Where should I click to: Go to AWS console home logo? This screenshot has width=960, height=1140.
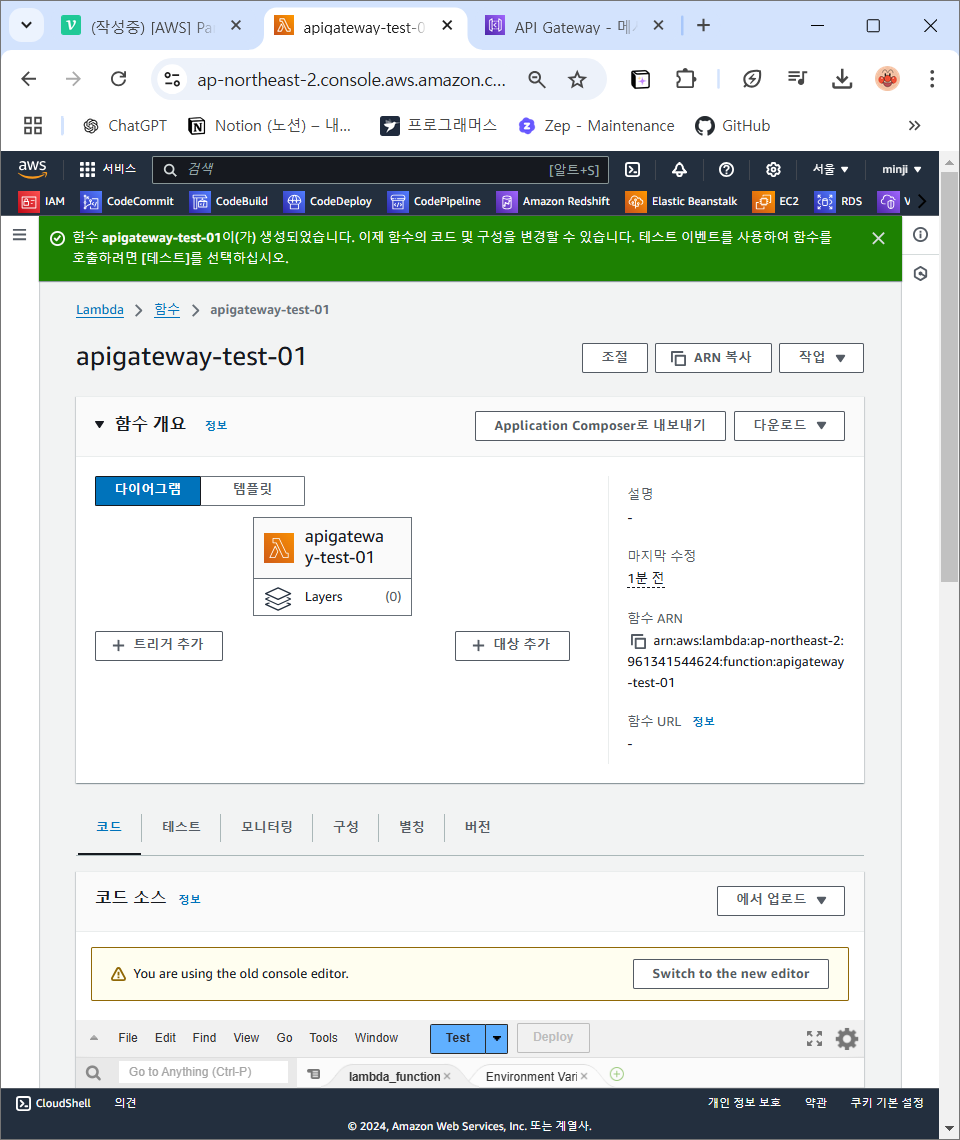tap(33, 169)
